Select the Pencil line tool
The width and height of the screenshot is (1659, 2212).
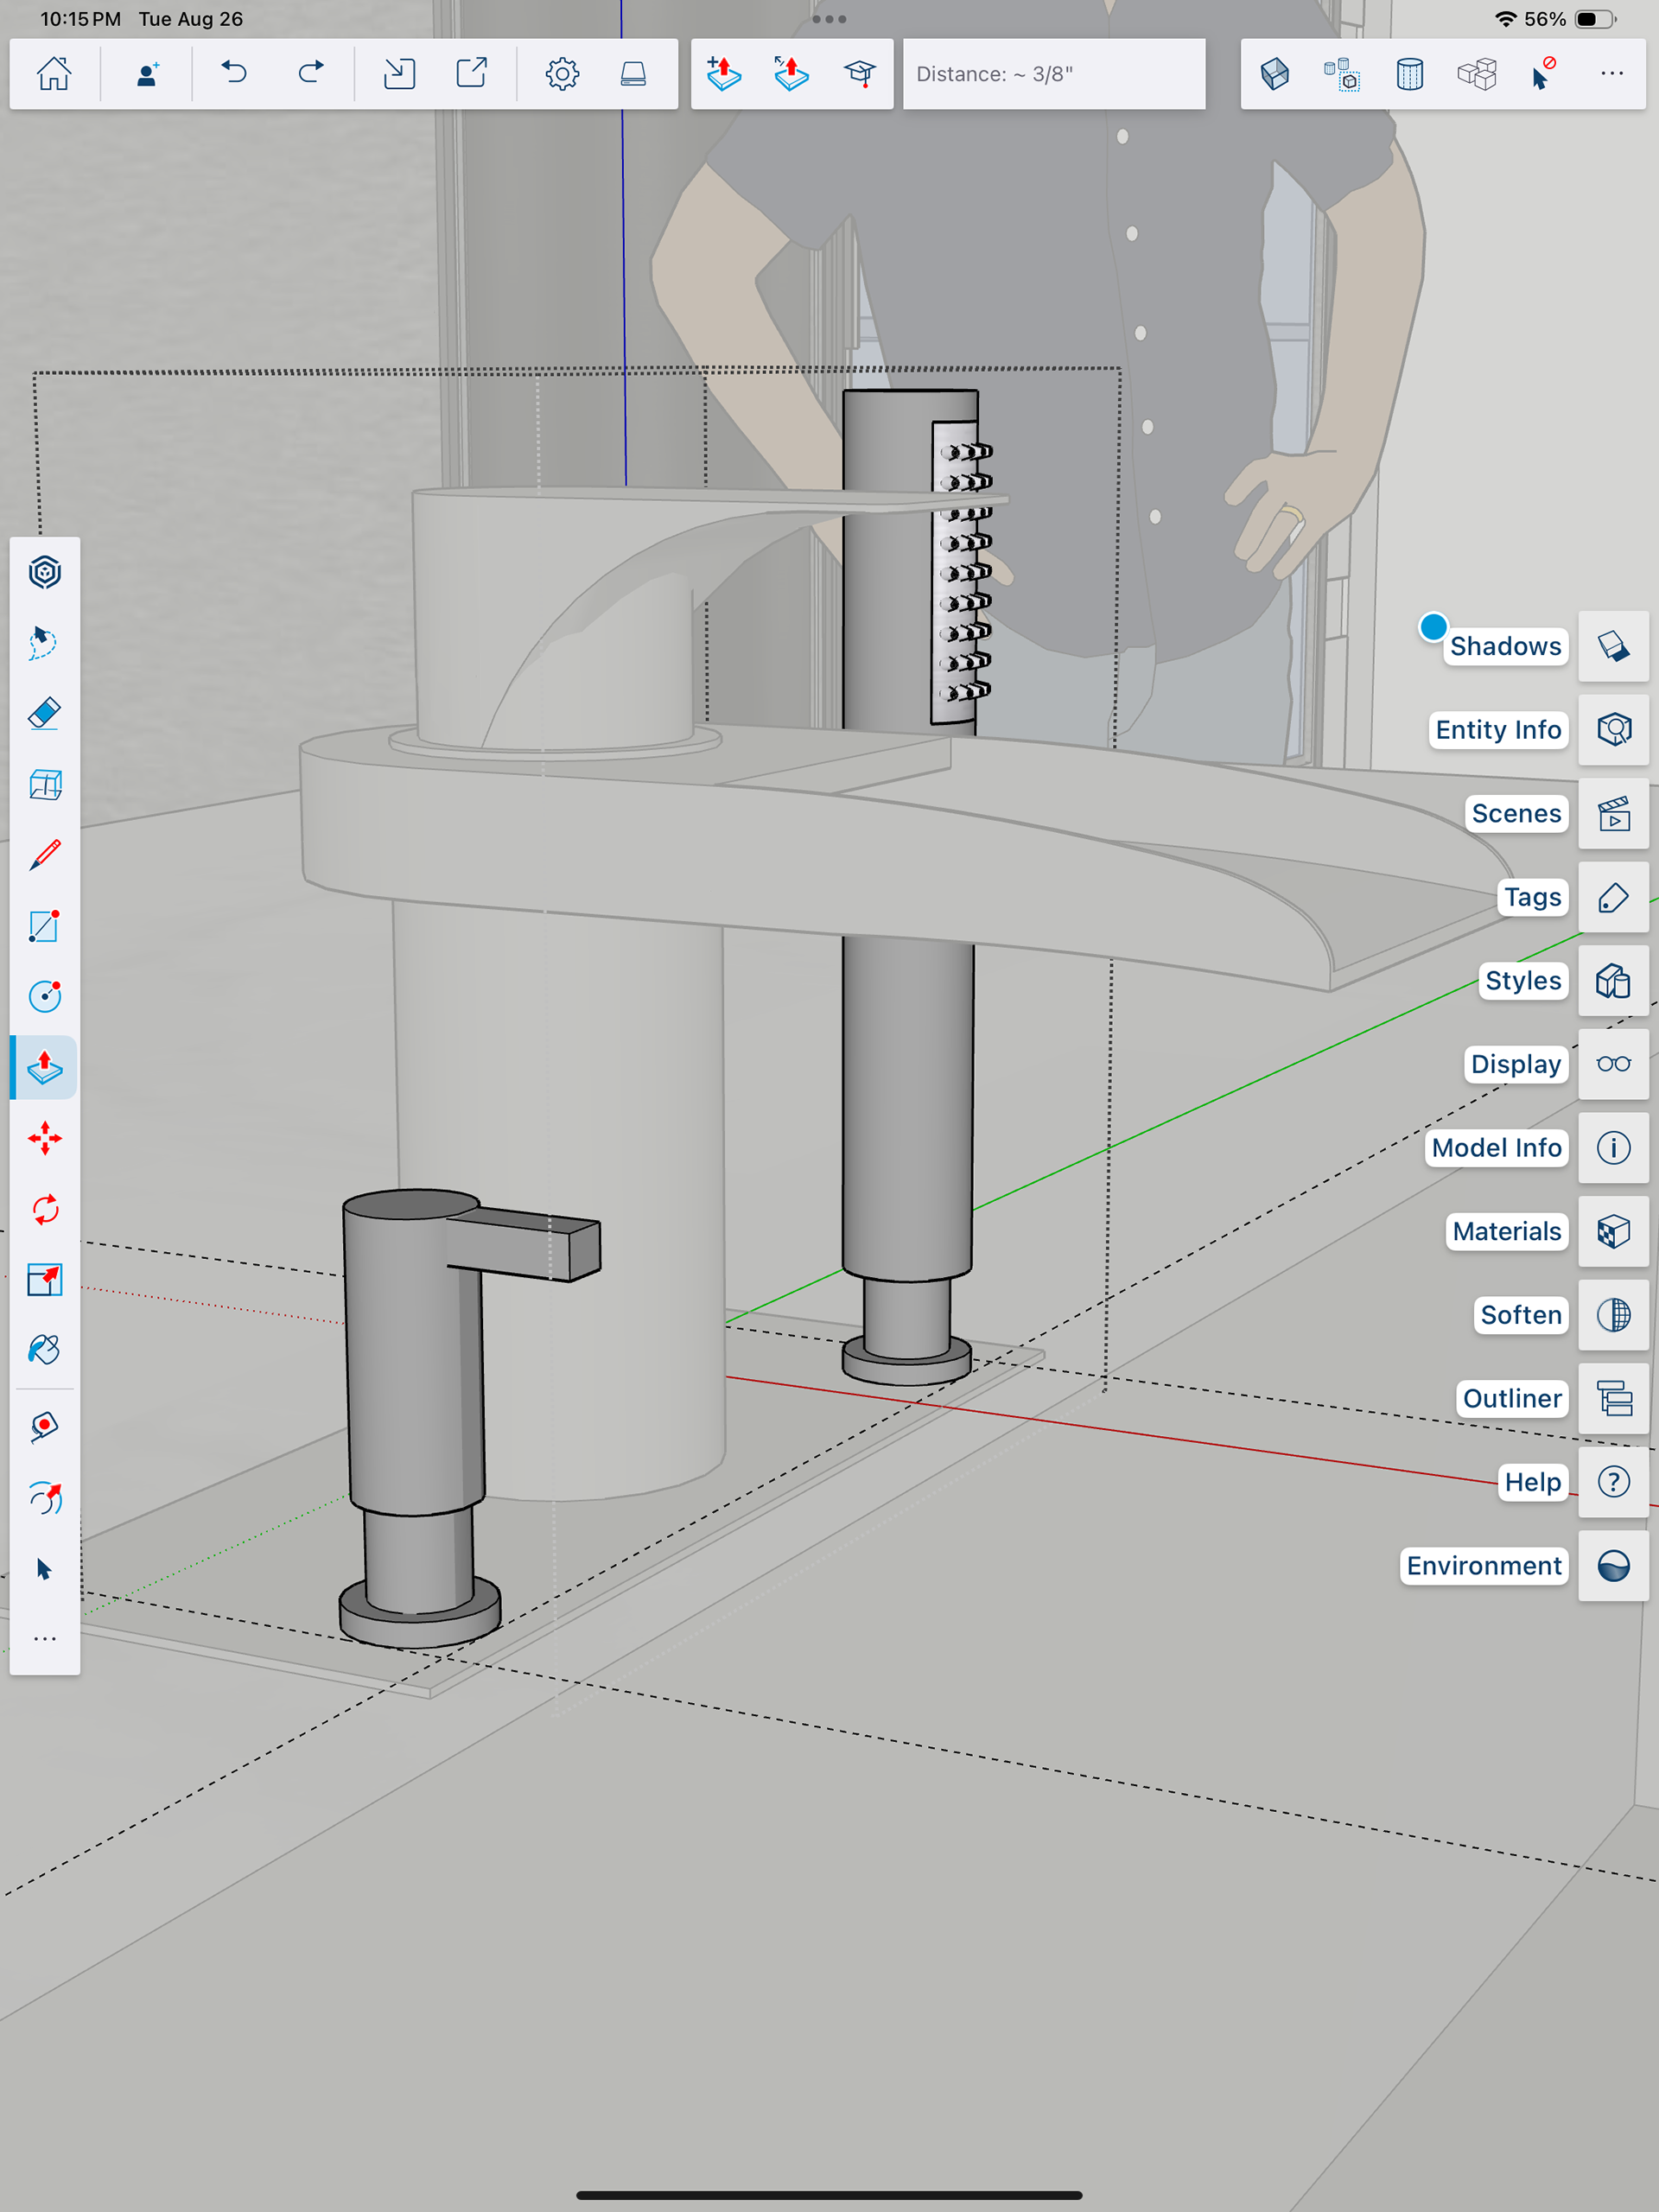click(45, 855)
